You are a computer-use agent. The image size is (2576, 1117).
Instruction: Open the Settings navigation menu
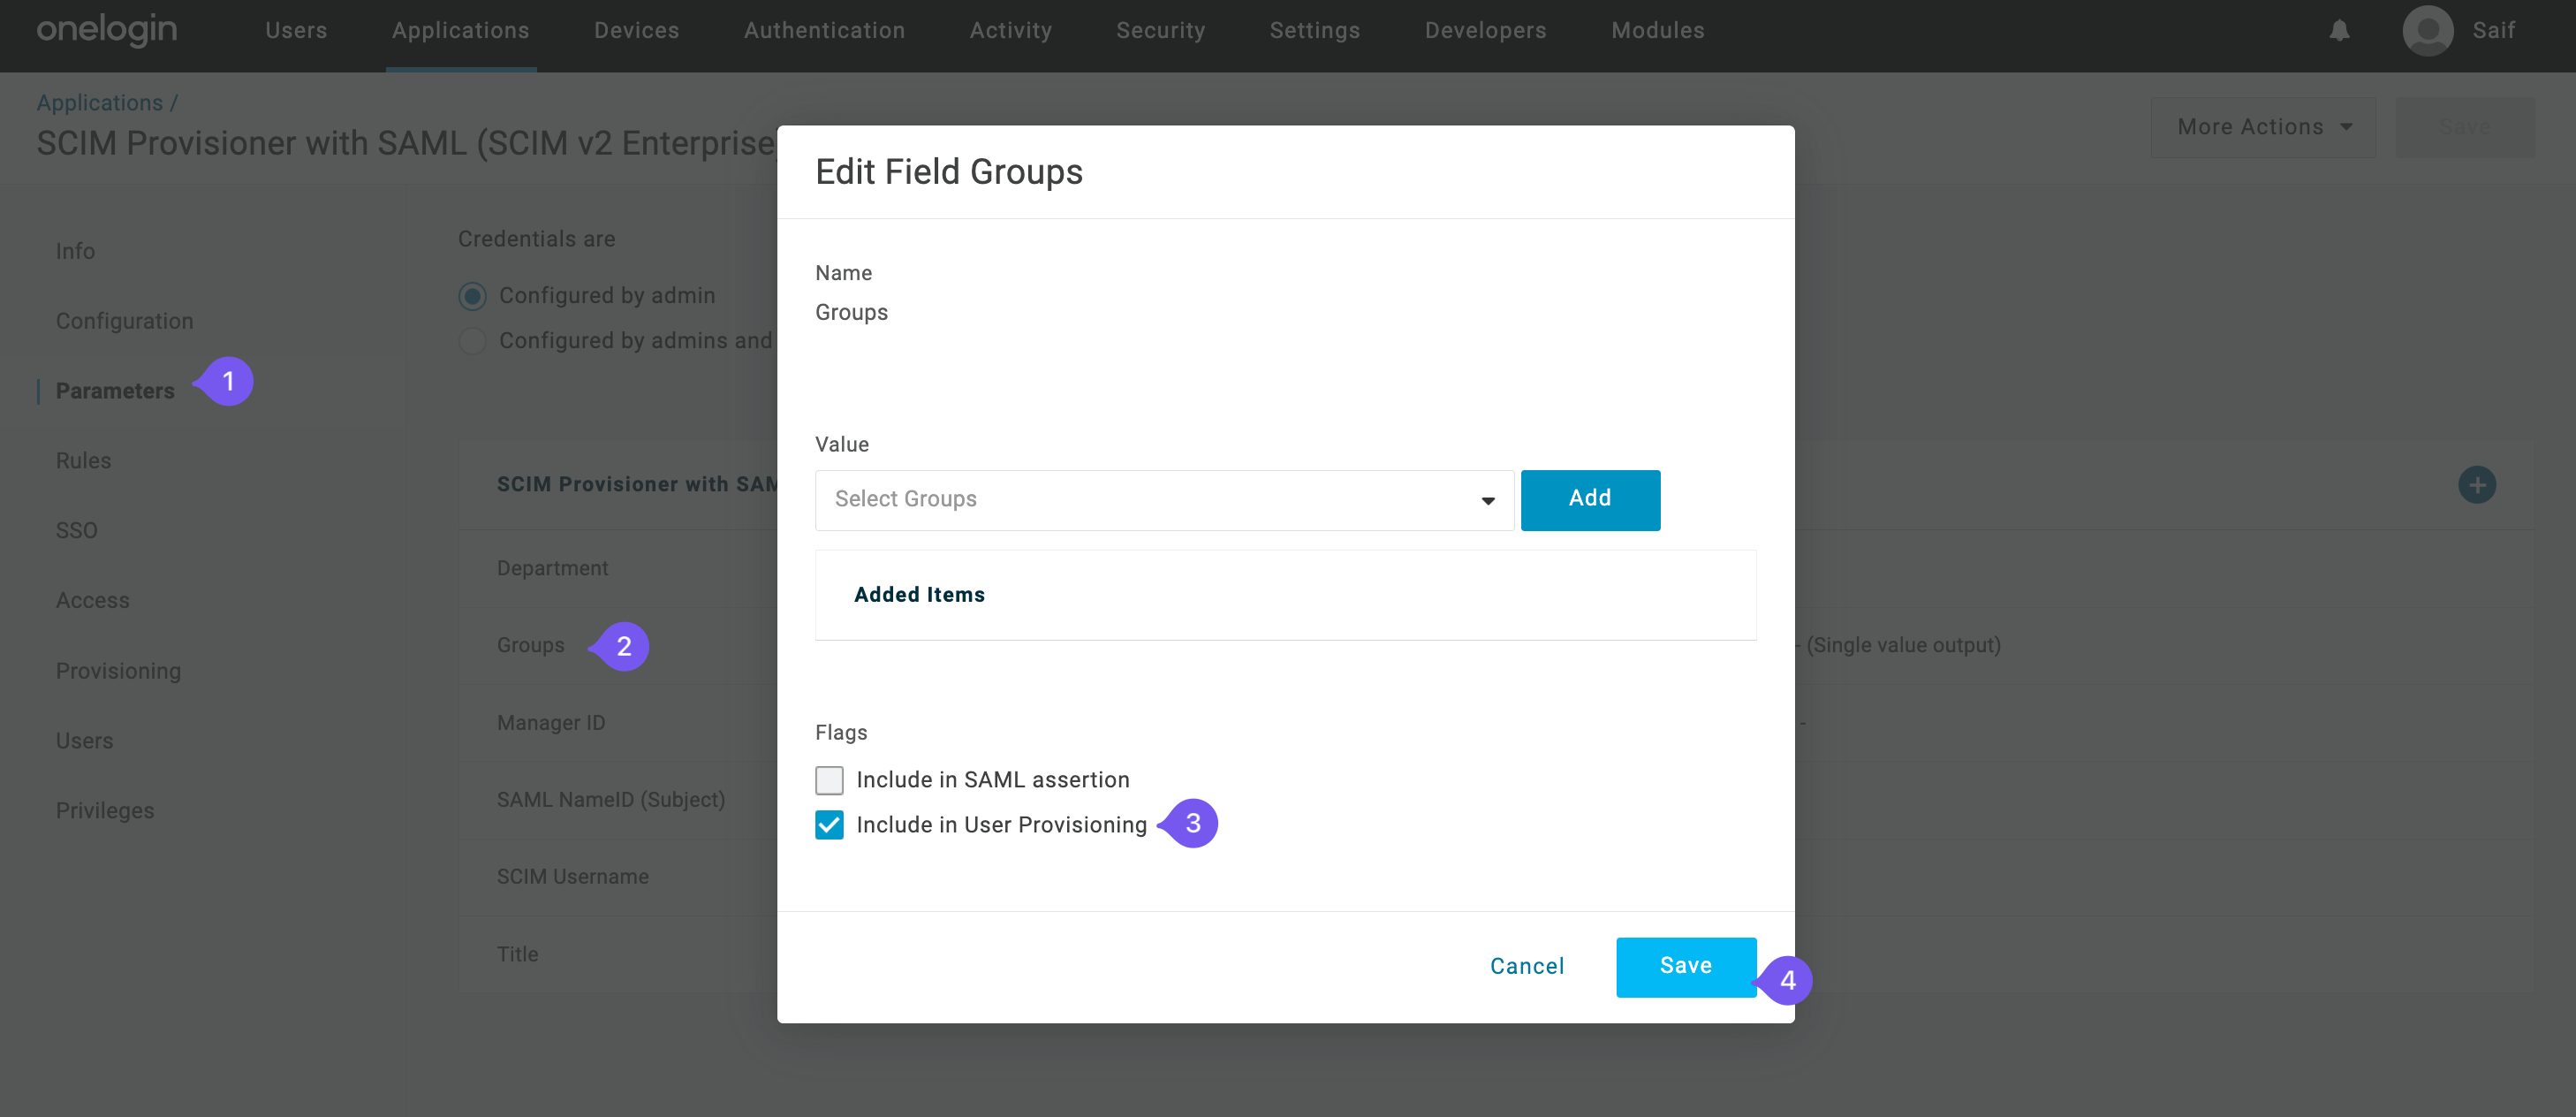(1314, 30)
